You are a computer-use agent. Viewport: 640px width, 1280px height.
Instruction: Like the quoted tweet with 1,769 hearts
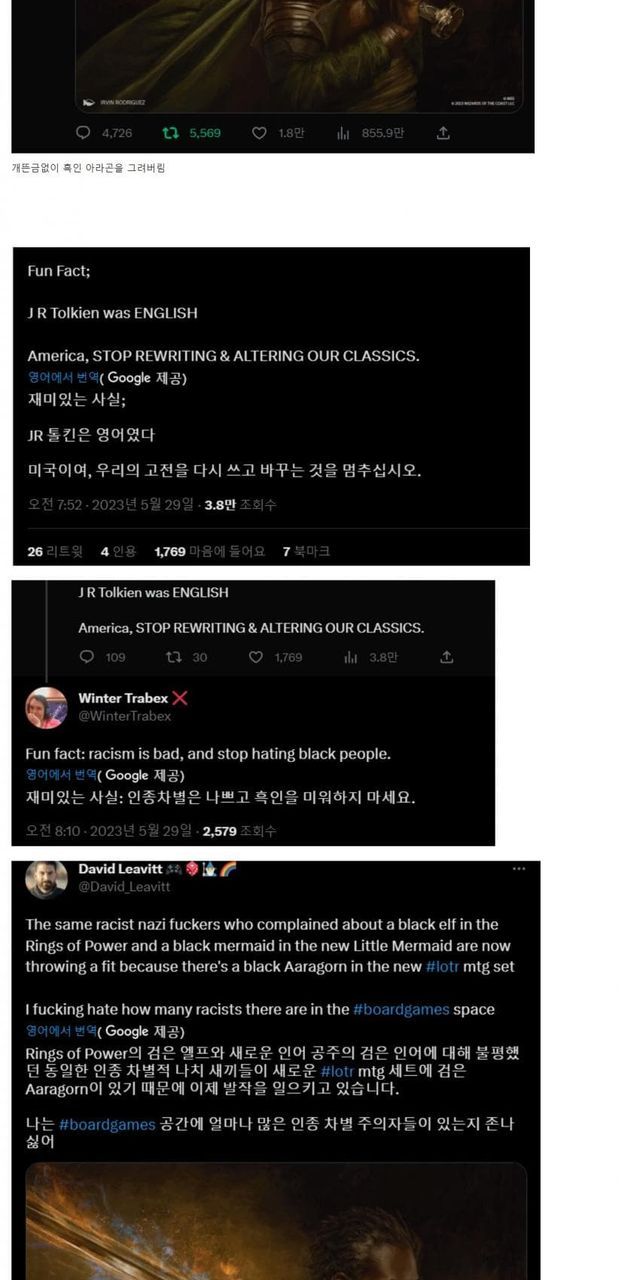[256, 657]
